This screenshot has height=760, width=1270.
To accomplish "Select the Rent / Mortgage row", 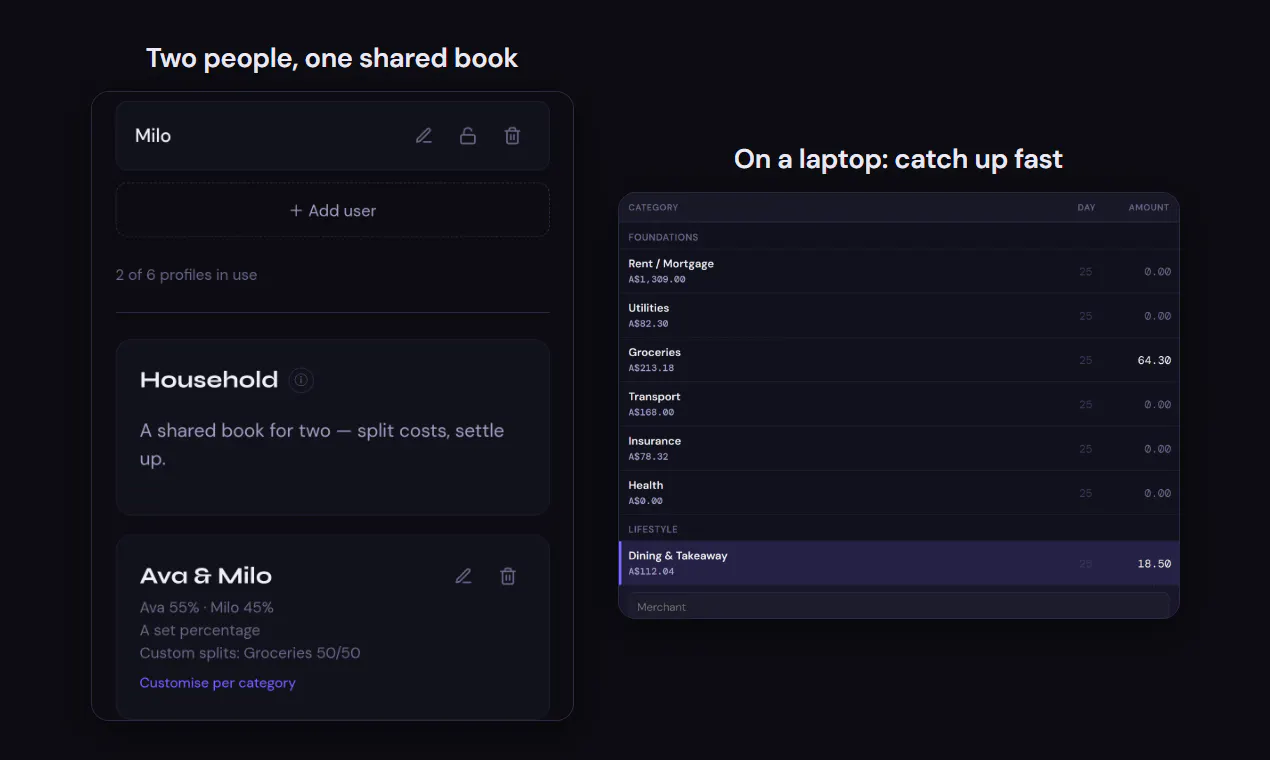I will [x=899, y=271].
